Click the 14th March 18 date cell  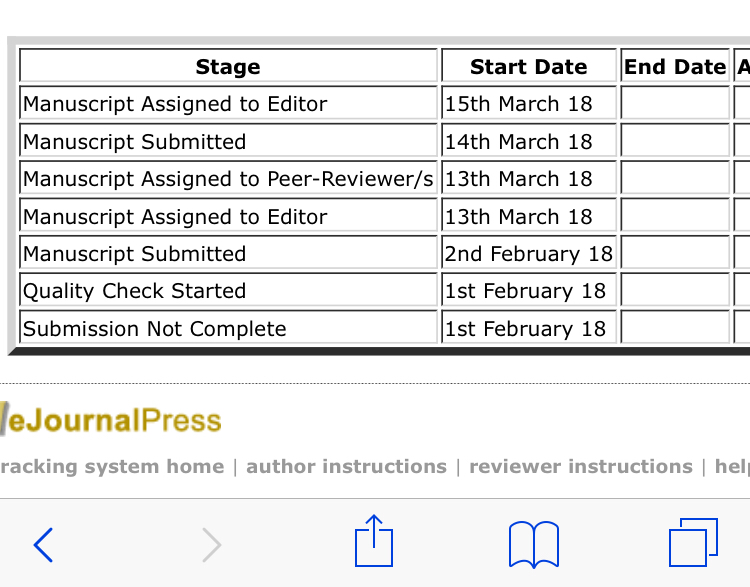tap(519, 142)
